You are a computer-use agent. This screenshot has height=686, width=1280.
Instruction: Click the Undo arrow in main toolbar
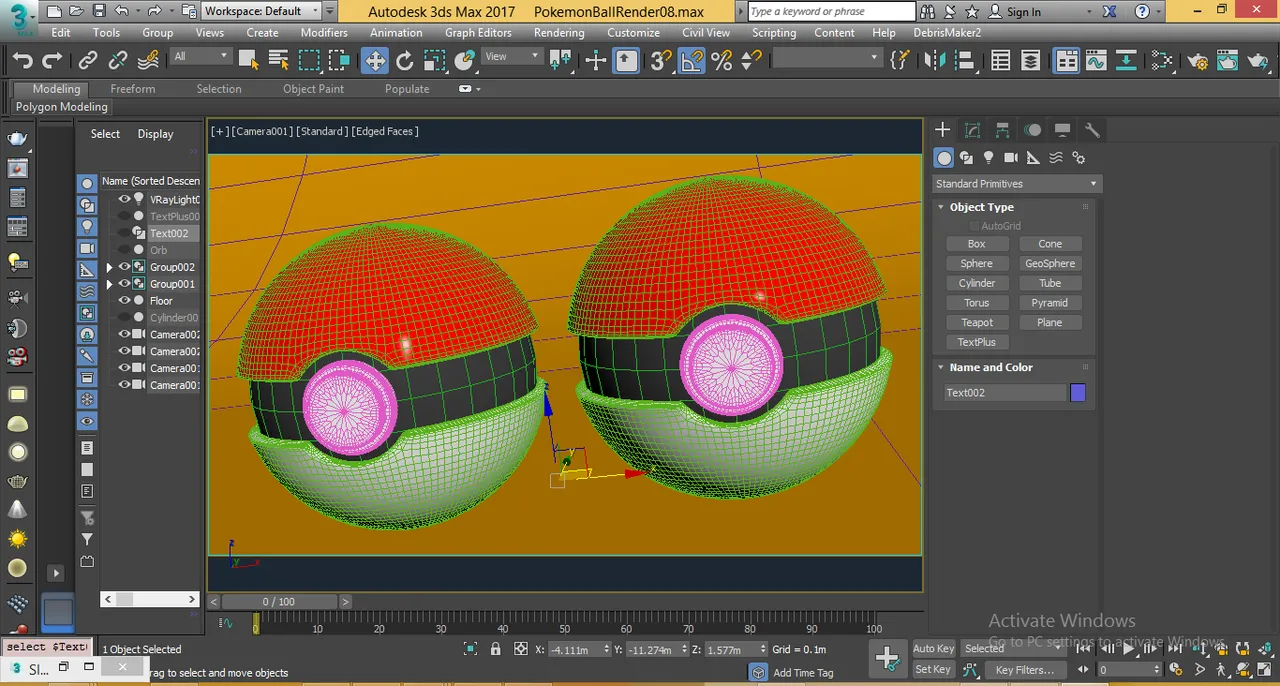(x=22, y=61)
